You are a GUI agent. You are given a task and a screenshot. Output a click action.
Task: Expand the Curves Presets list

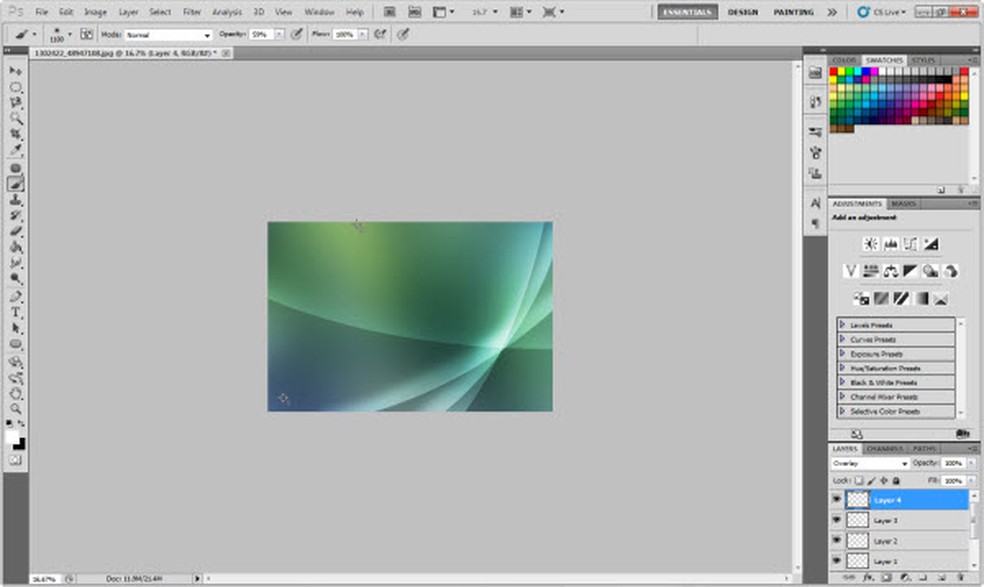coord(843,339)
